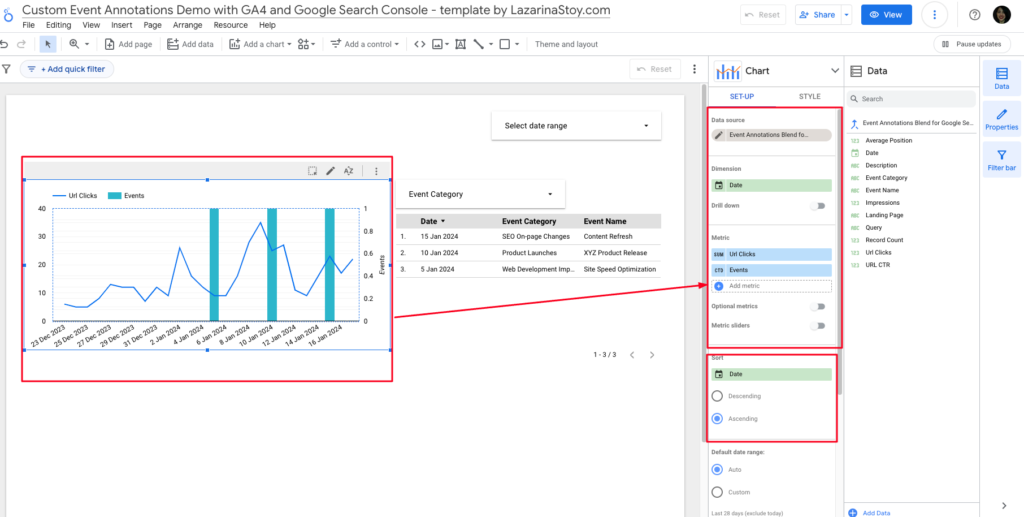Image resolution: width=1024 pixels, height=517 pixels.
Task: Click the Search field in Data panel
Action: (x=911, y=99)
